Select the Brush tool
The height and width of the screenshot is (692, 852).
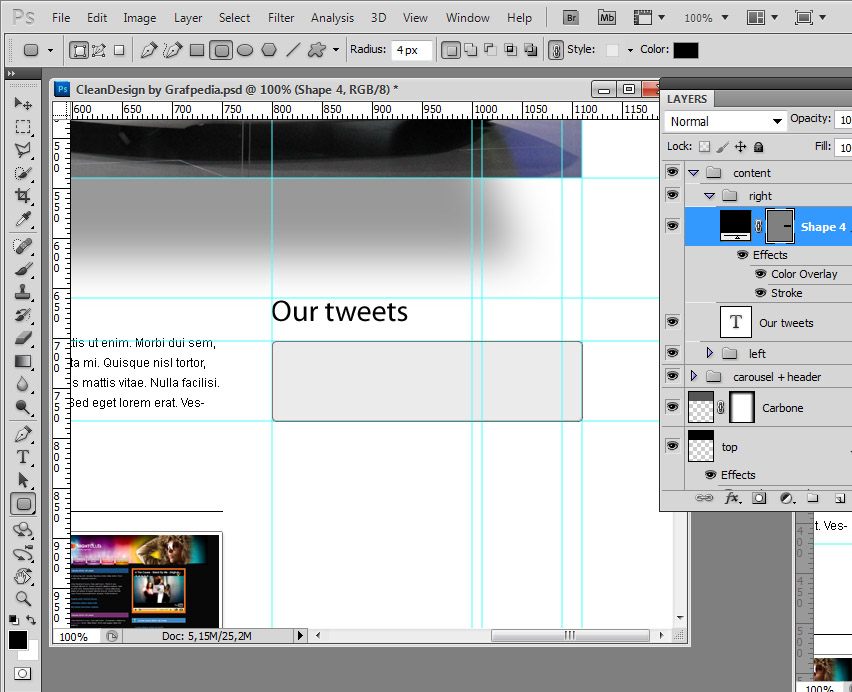point(23,269)
